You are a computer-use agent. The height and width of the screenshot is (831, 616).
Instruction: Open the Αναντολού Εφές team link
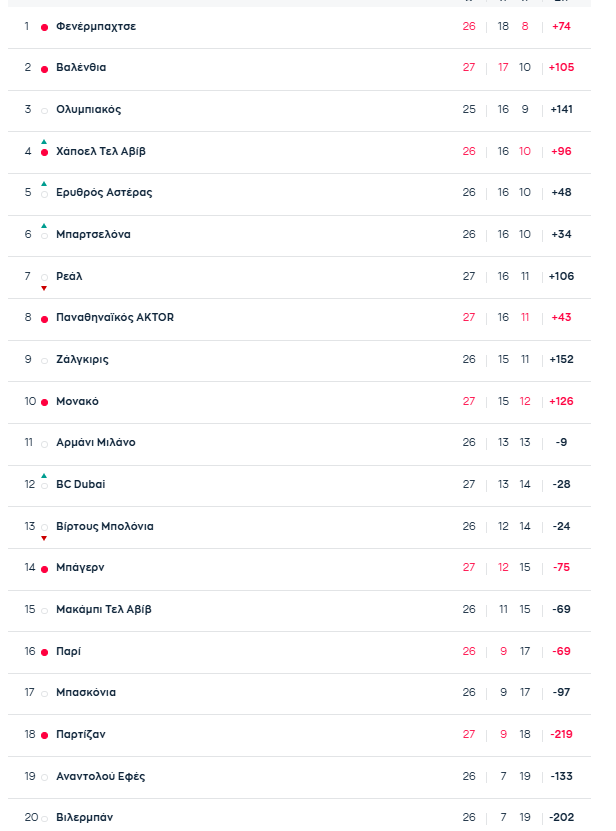click(100, 776)
